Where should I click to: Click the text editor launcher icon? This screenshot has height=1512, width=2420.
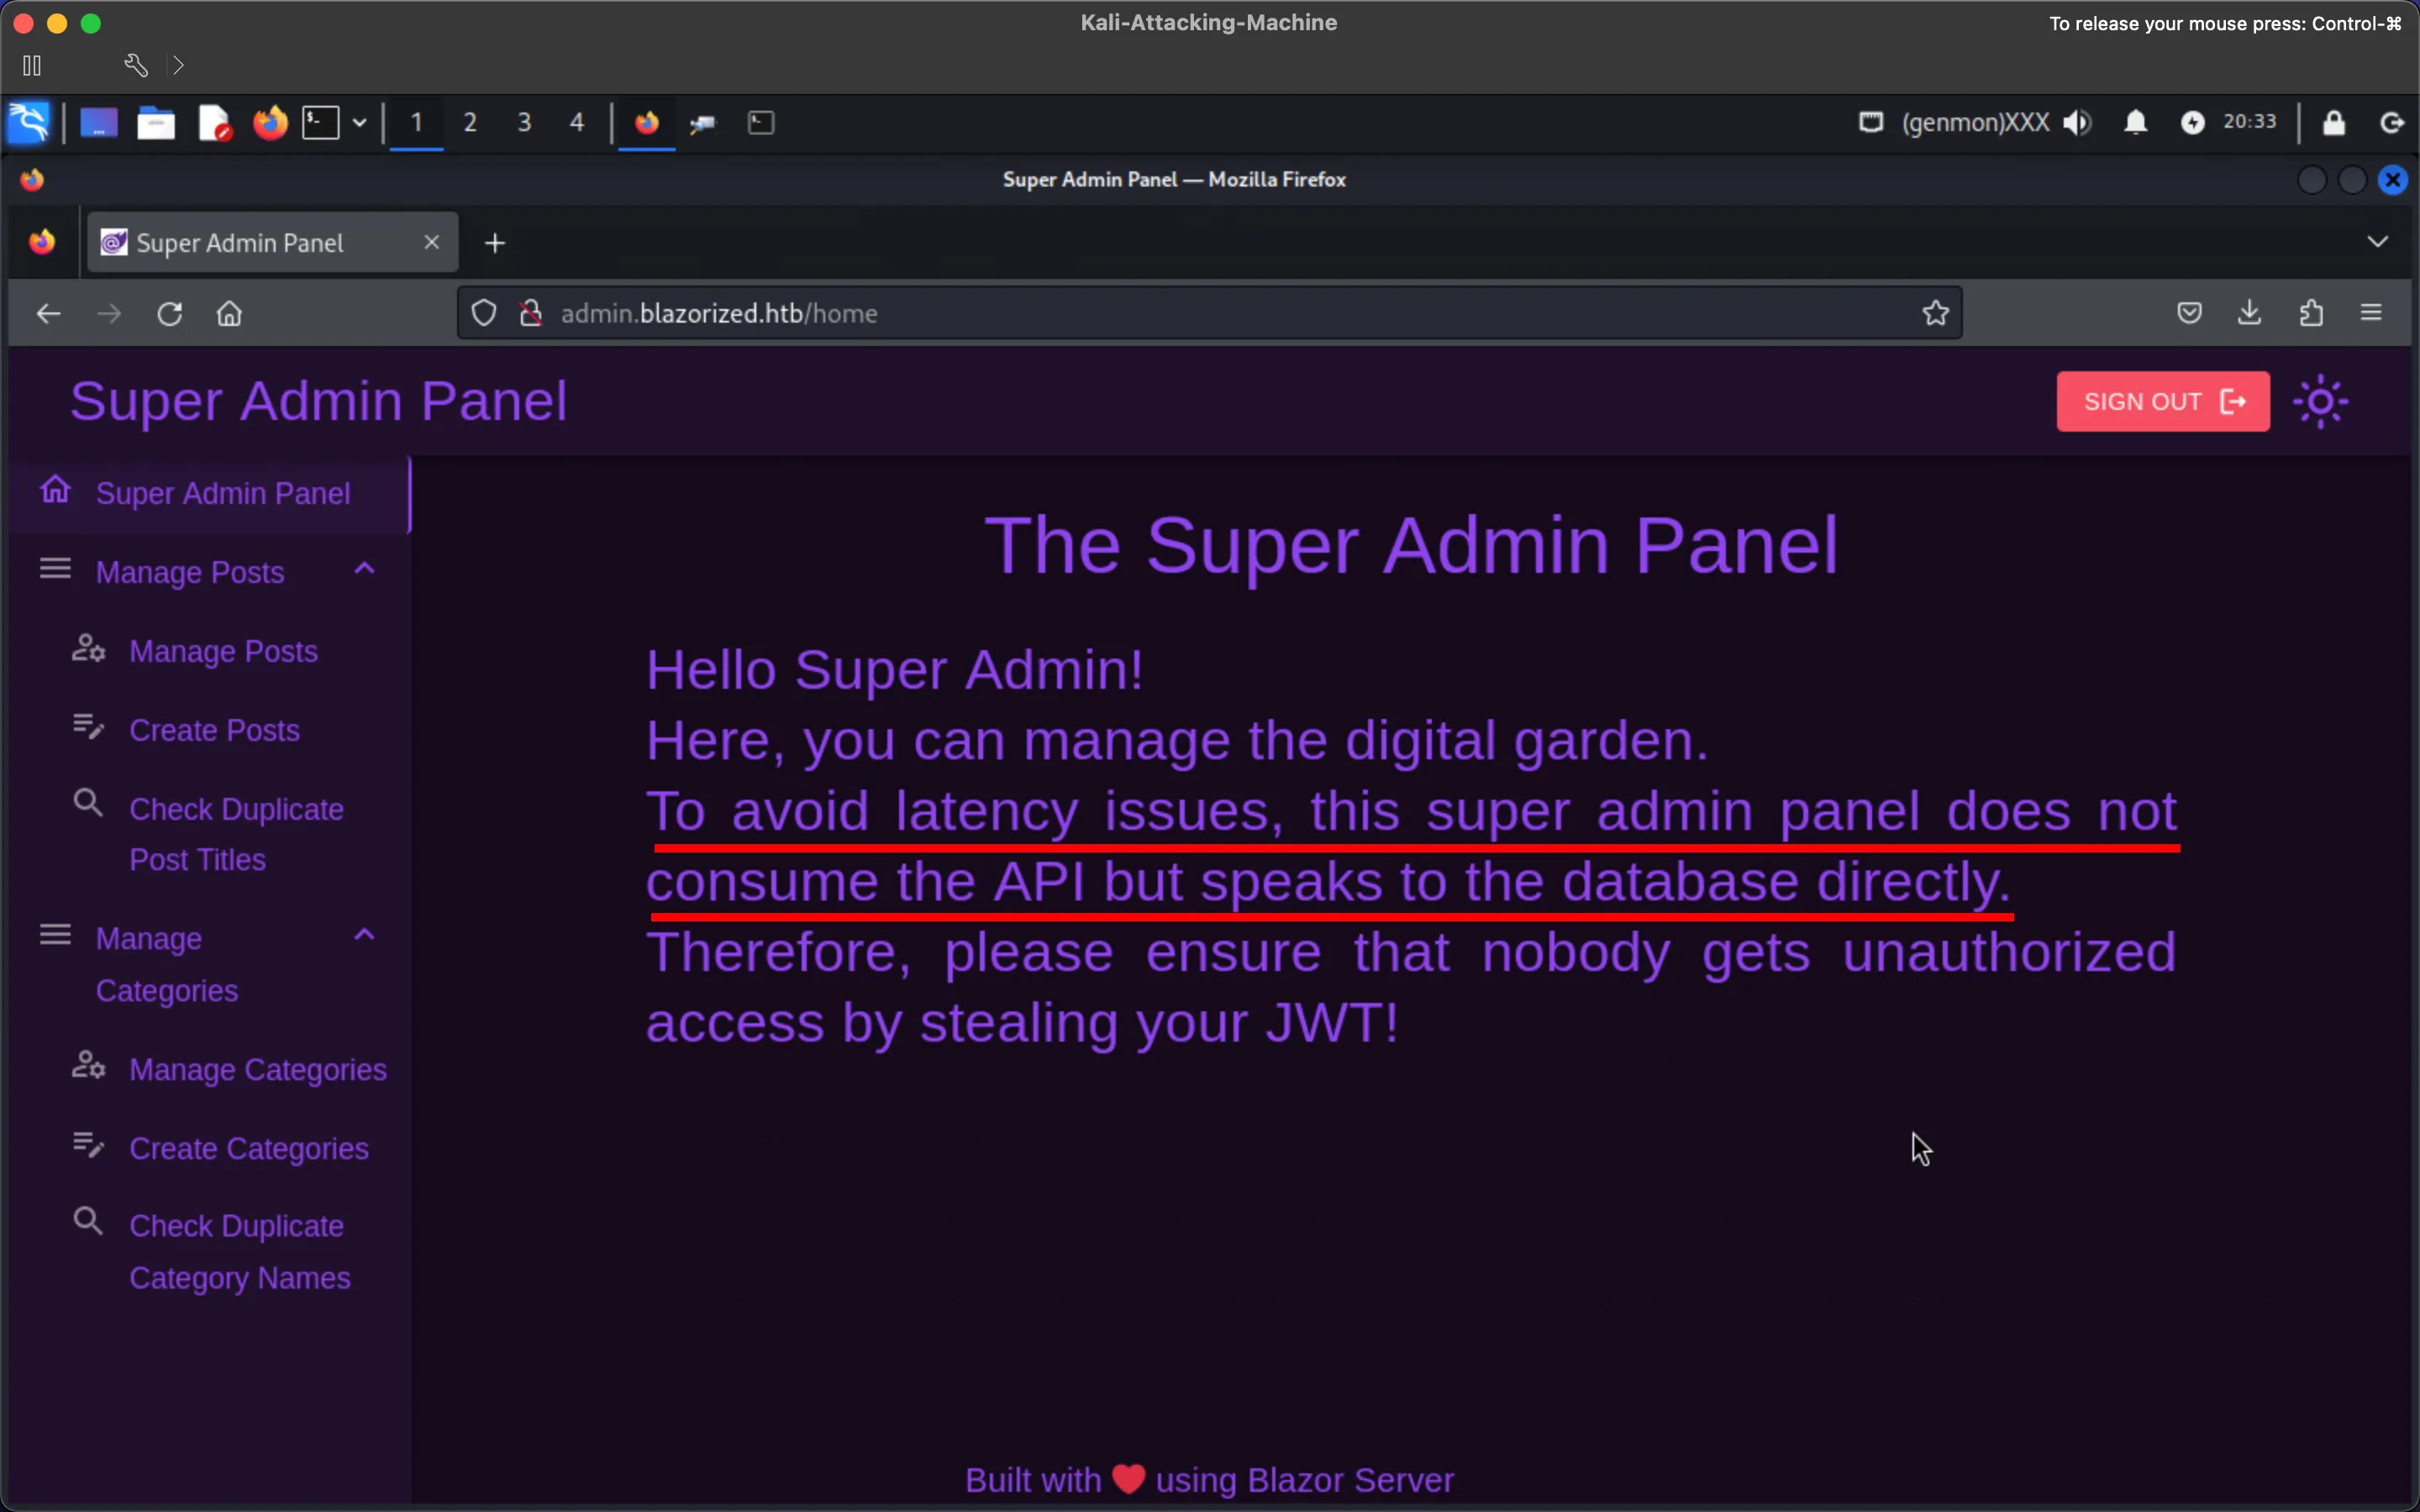[214, 123]
